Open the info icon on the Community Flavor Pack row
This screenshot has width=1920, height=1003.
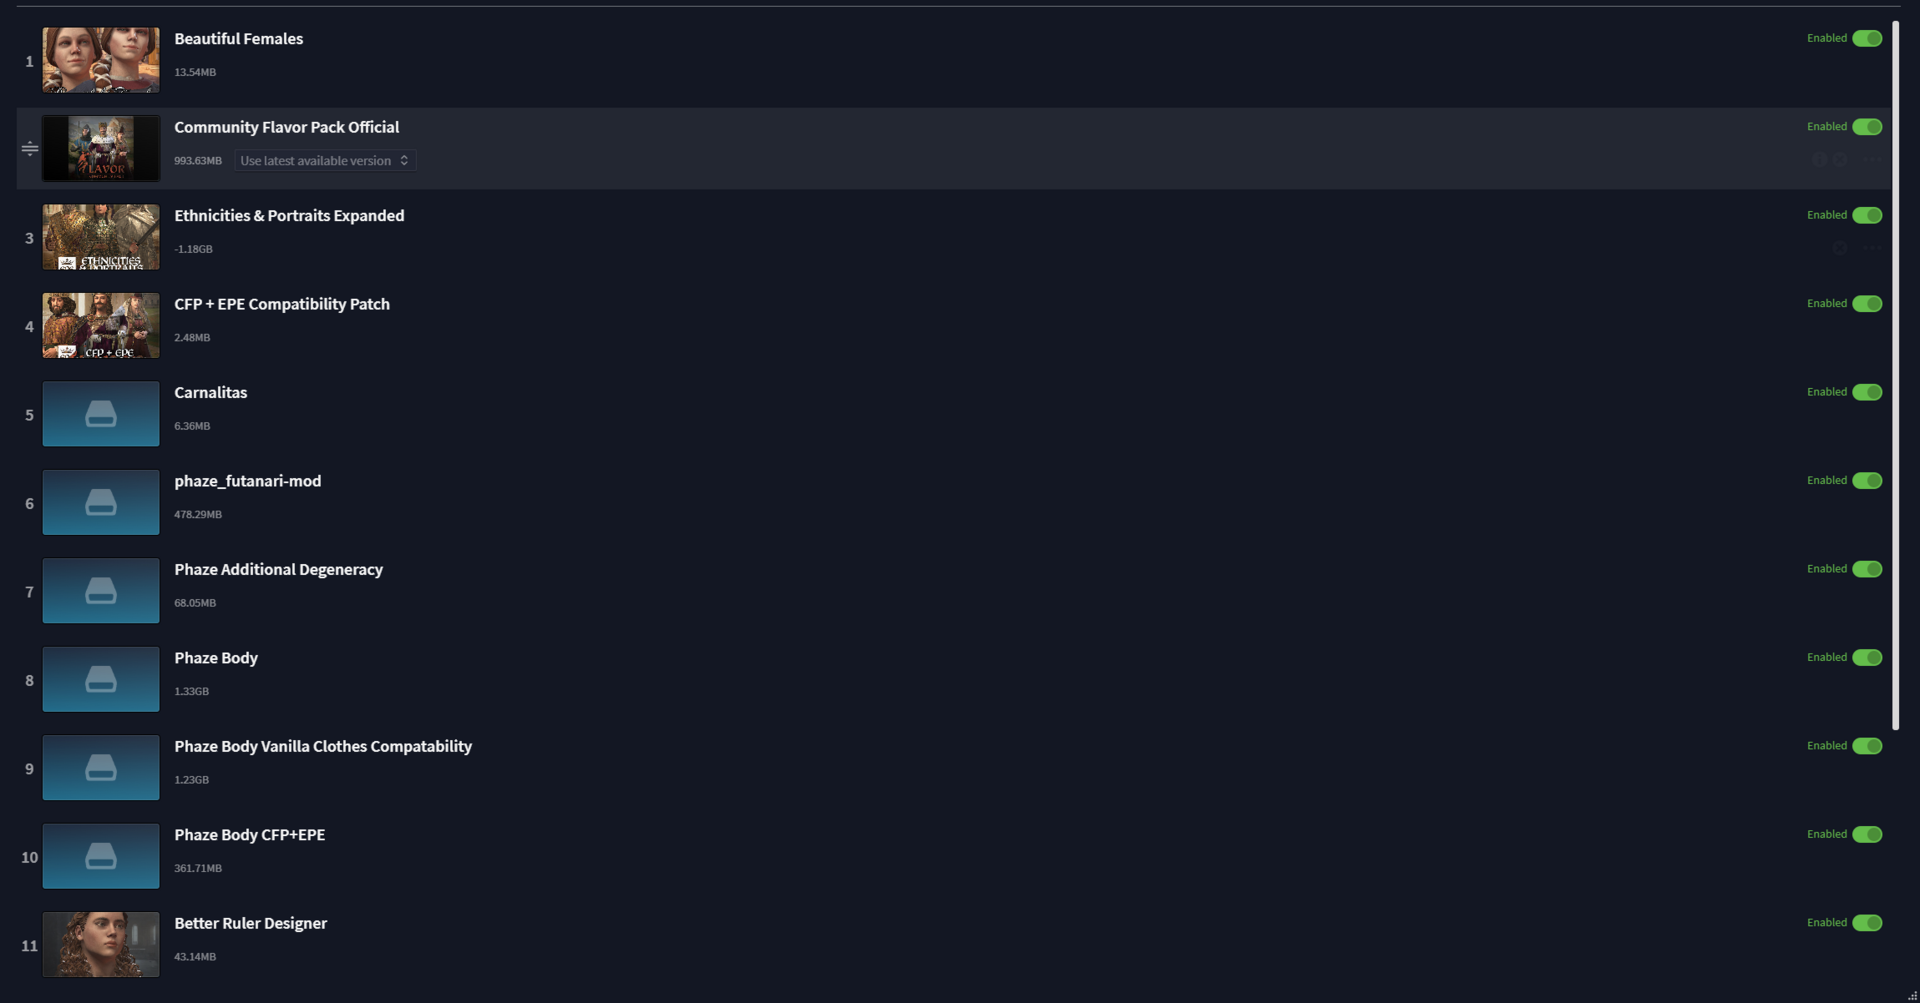coord(1819,160)
